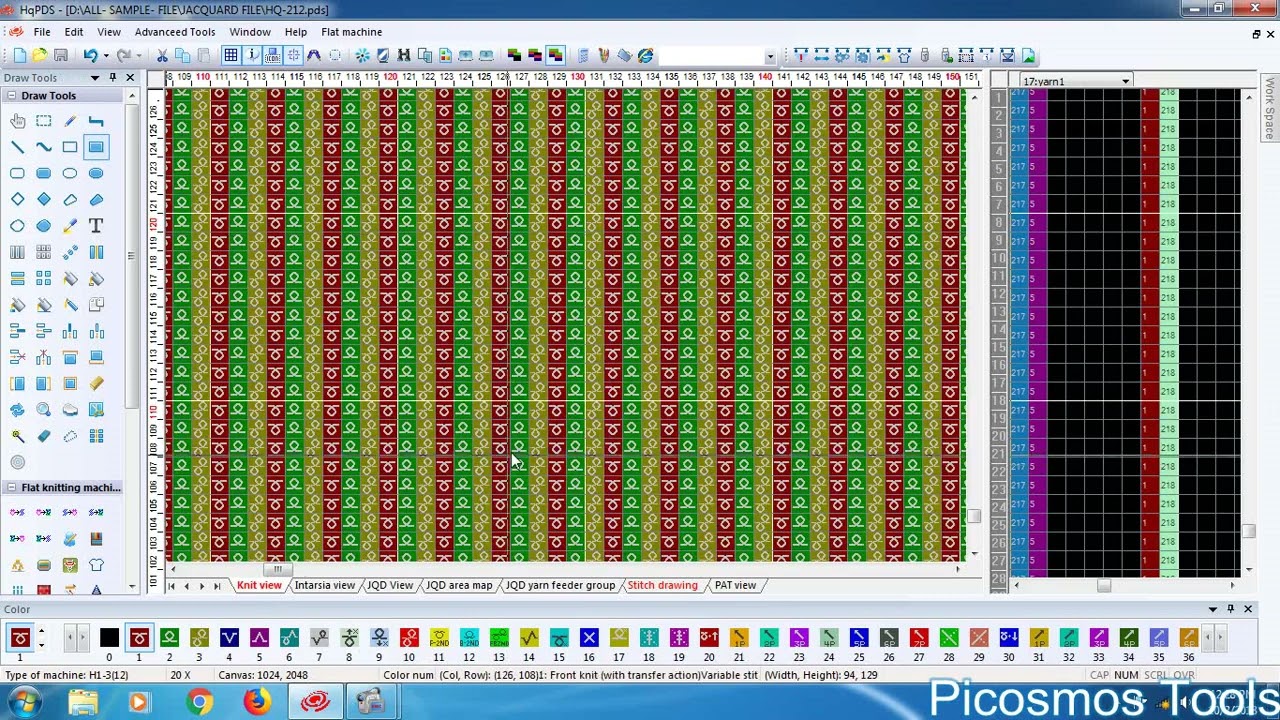1280x720 pixels.
Task: Close the Draw Tools panel
Action: click(130, 78)
